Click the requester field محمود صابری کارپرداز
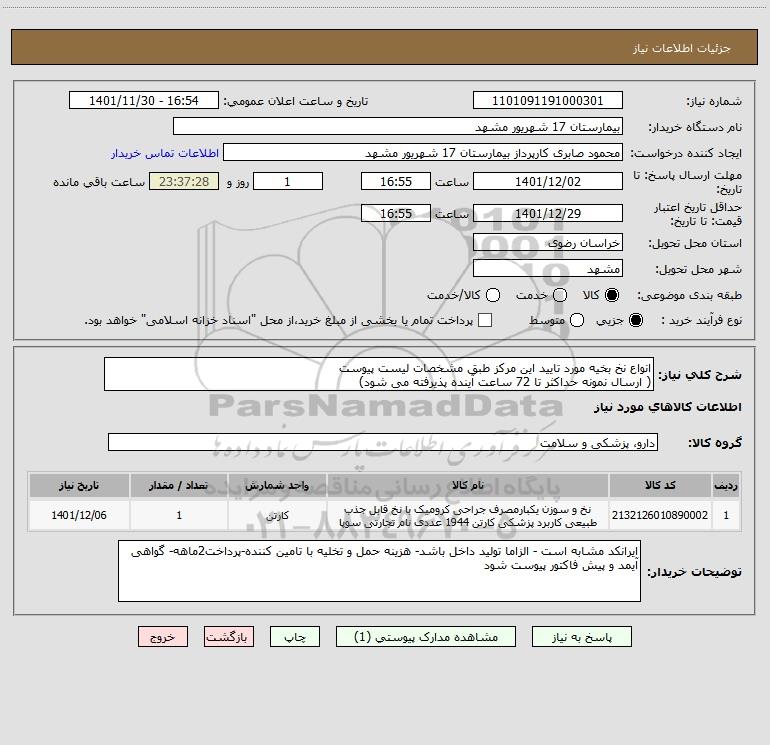Image resolution: width=770 pixels, height=745 pixels. pos(423,153)
